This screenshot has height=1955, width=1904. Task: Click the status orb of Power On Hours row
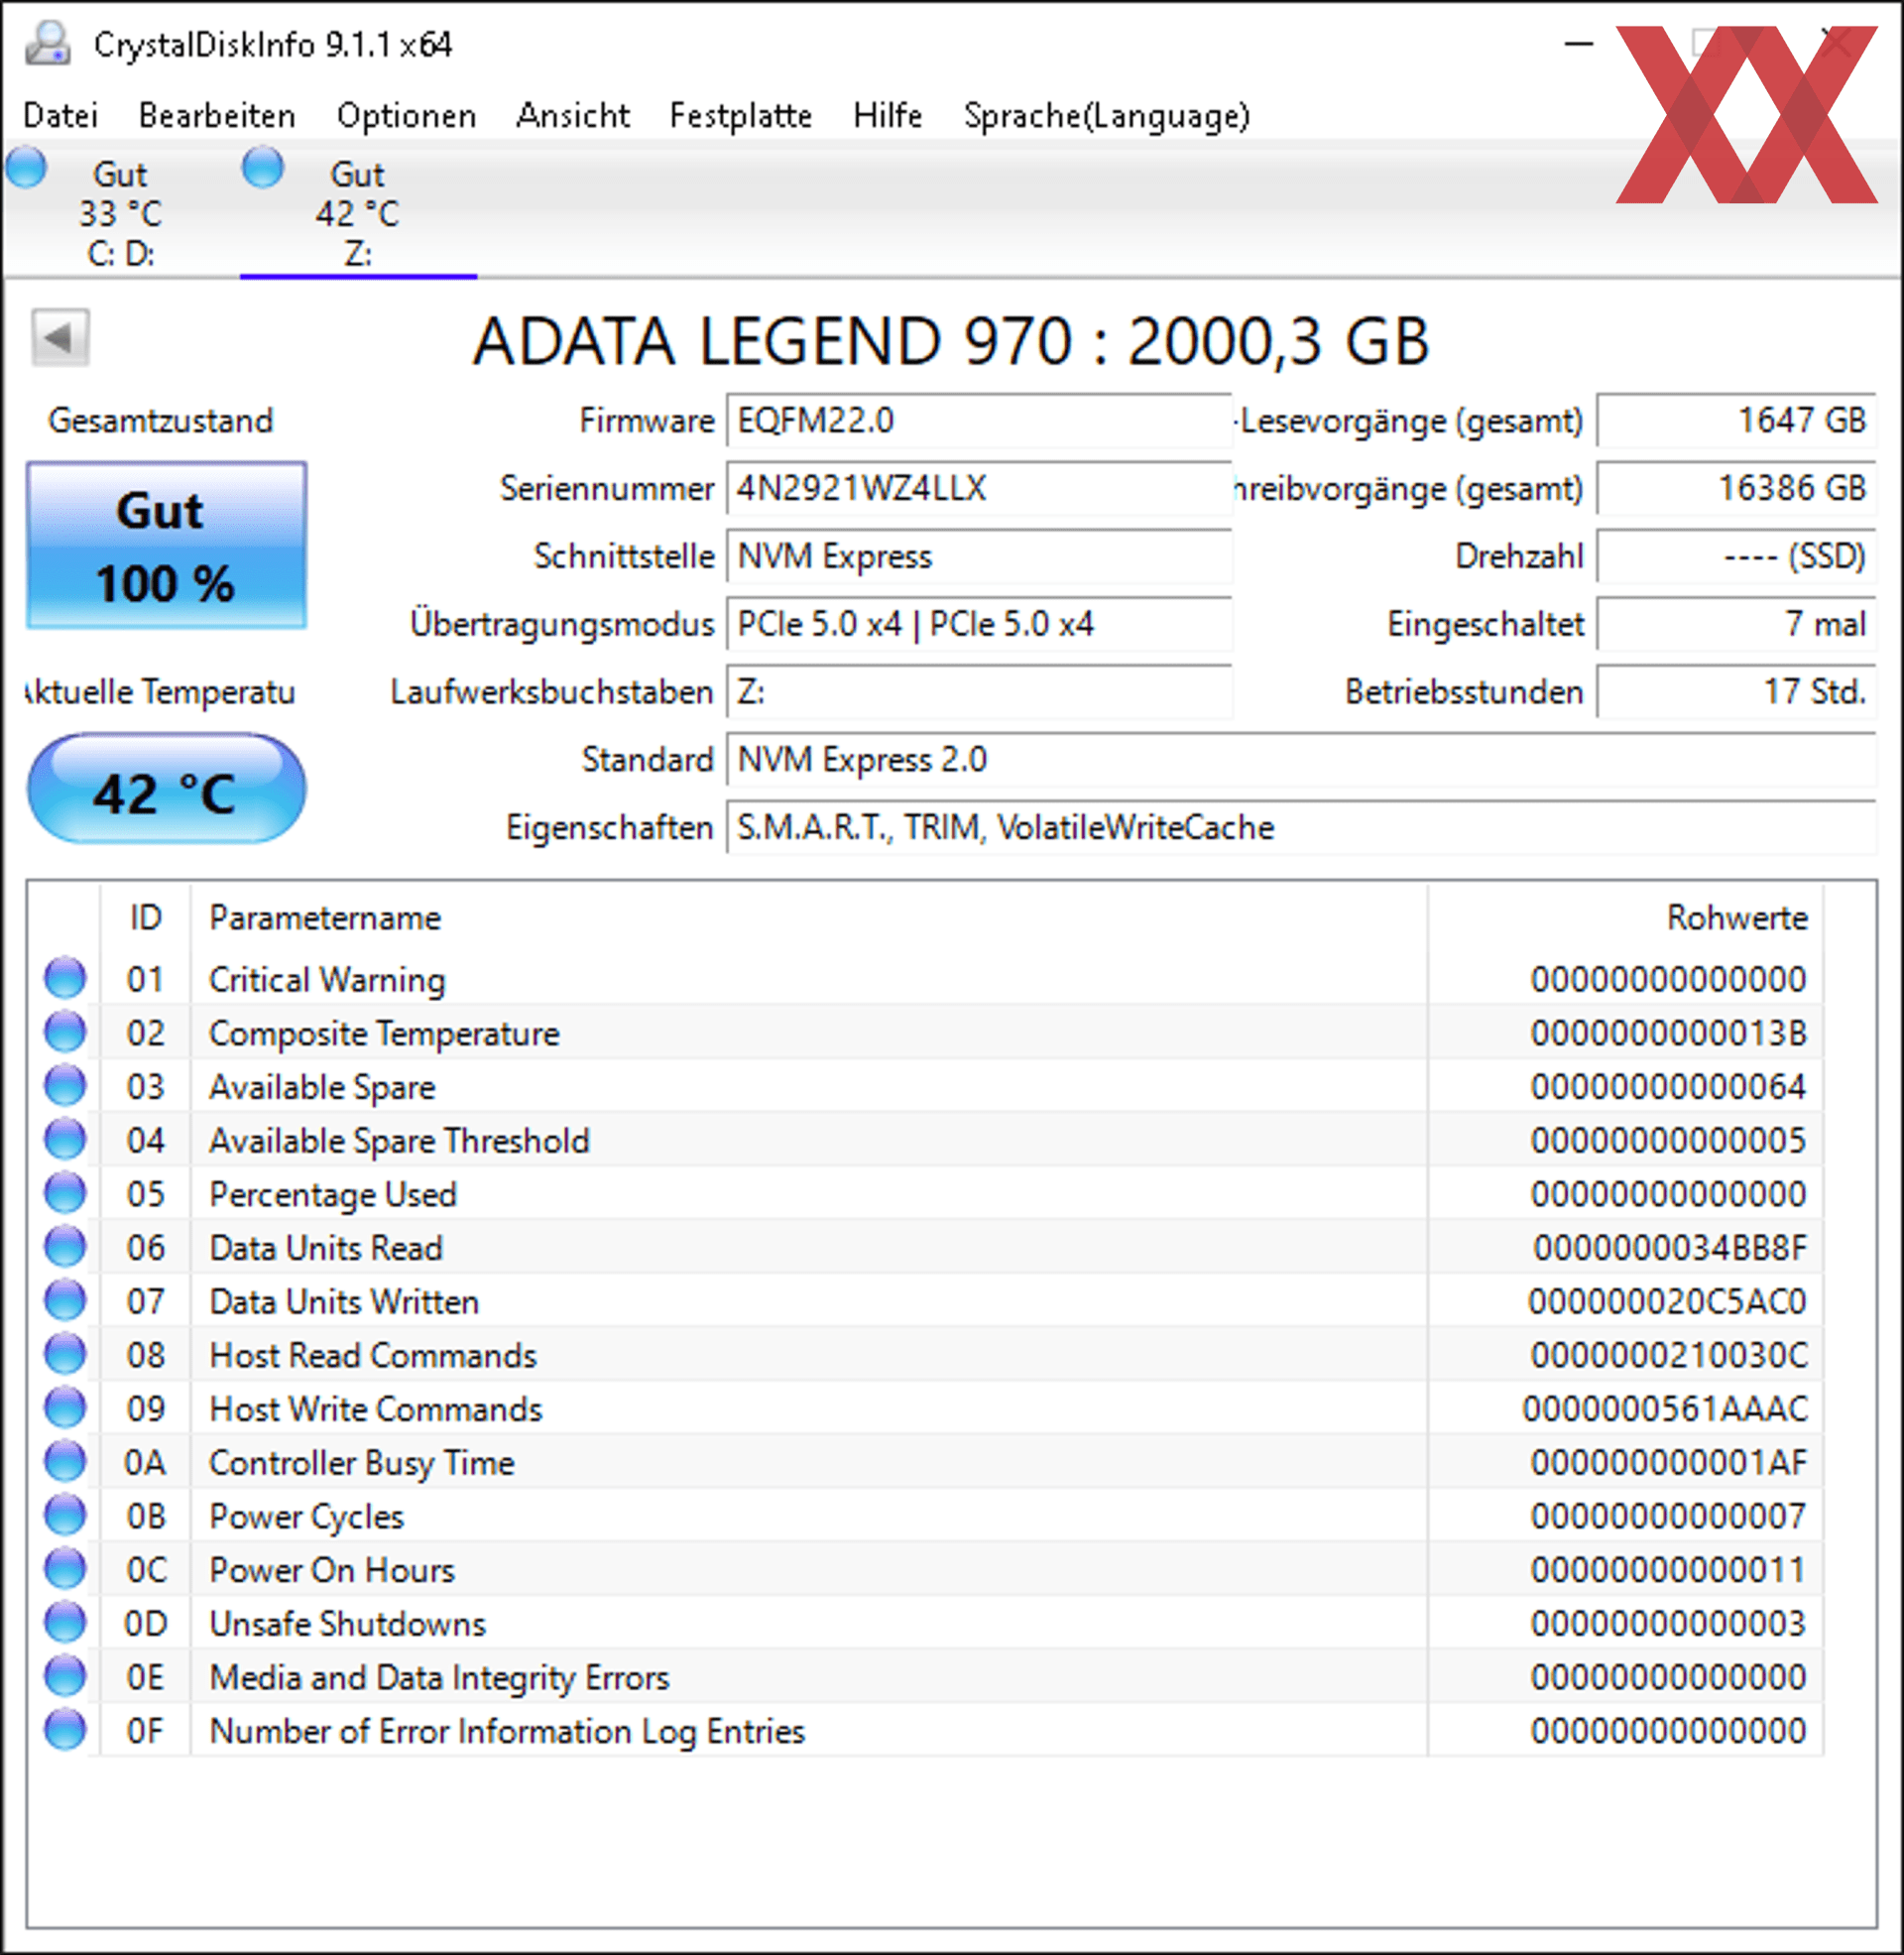[x=65, y=1569]
